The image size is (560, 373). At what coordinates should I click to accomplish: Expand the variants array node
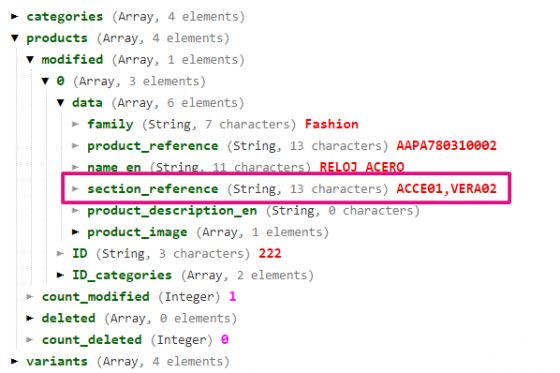pyautogui.click(x=14, y=361)
